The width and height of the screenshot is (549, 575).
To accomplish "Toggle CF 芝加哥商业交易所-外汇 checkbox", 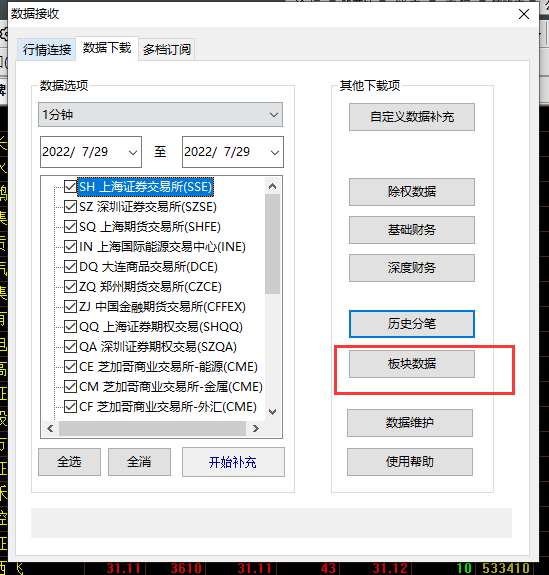I will (x=70, y=406).
